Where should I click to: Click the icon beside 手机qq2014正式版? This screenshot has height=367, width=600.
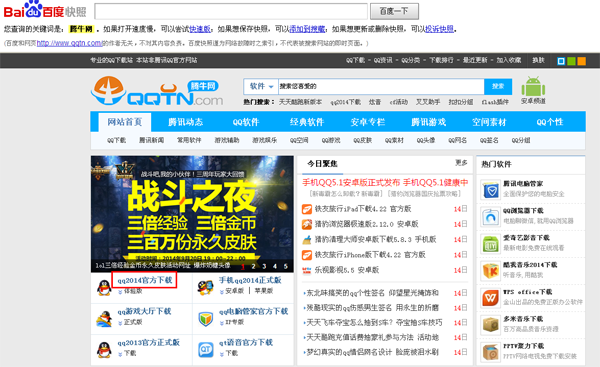(205, 287)
